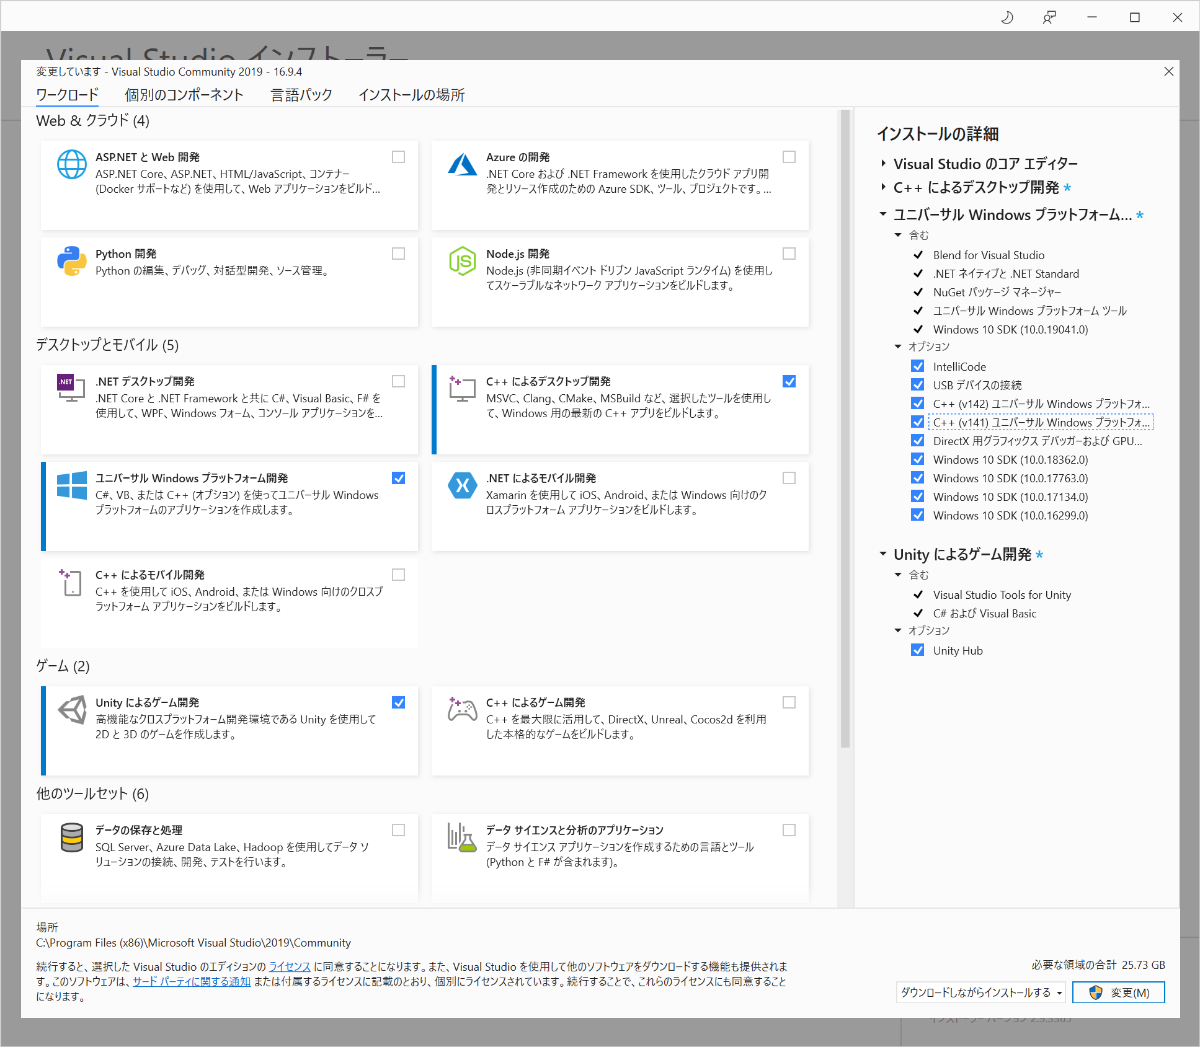1200x1047 pixels.
Task: Uncheck C++ (v142) ユニバーサル Windows option
Action: [917, 404]
